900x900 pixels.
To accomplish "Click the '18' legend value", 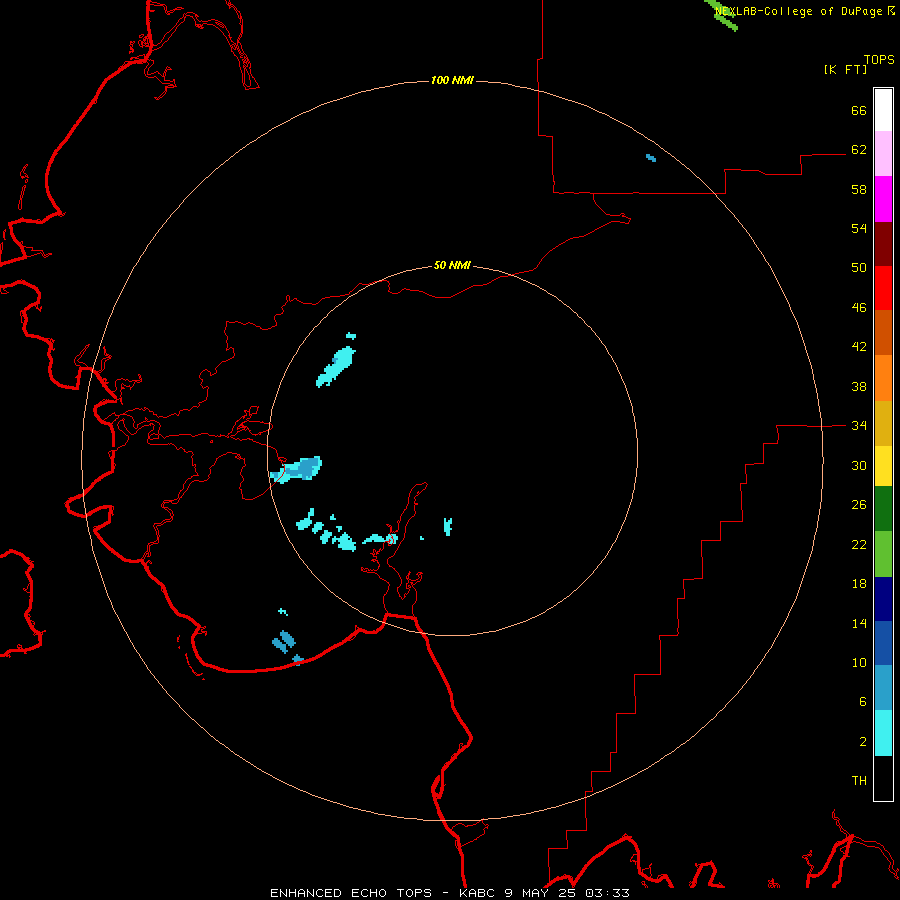I will 859,583.
